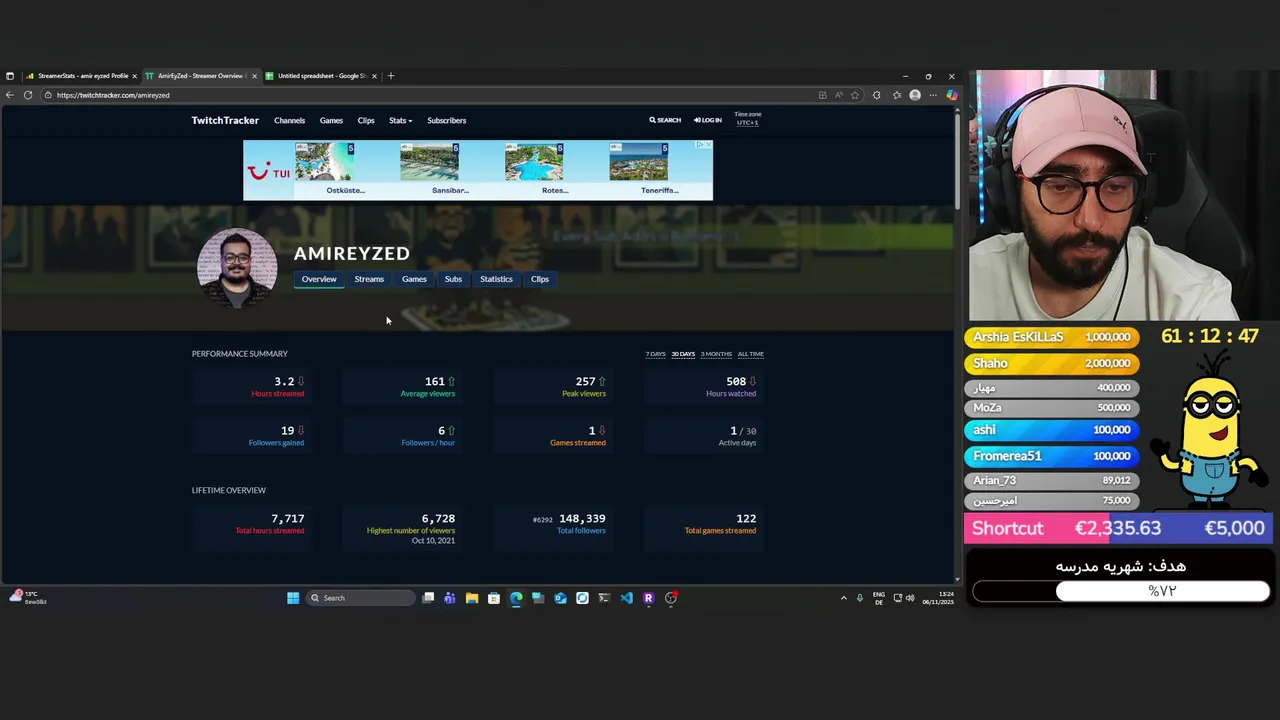Click the Hours watched 508 value

(736, 381)
